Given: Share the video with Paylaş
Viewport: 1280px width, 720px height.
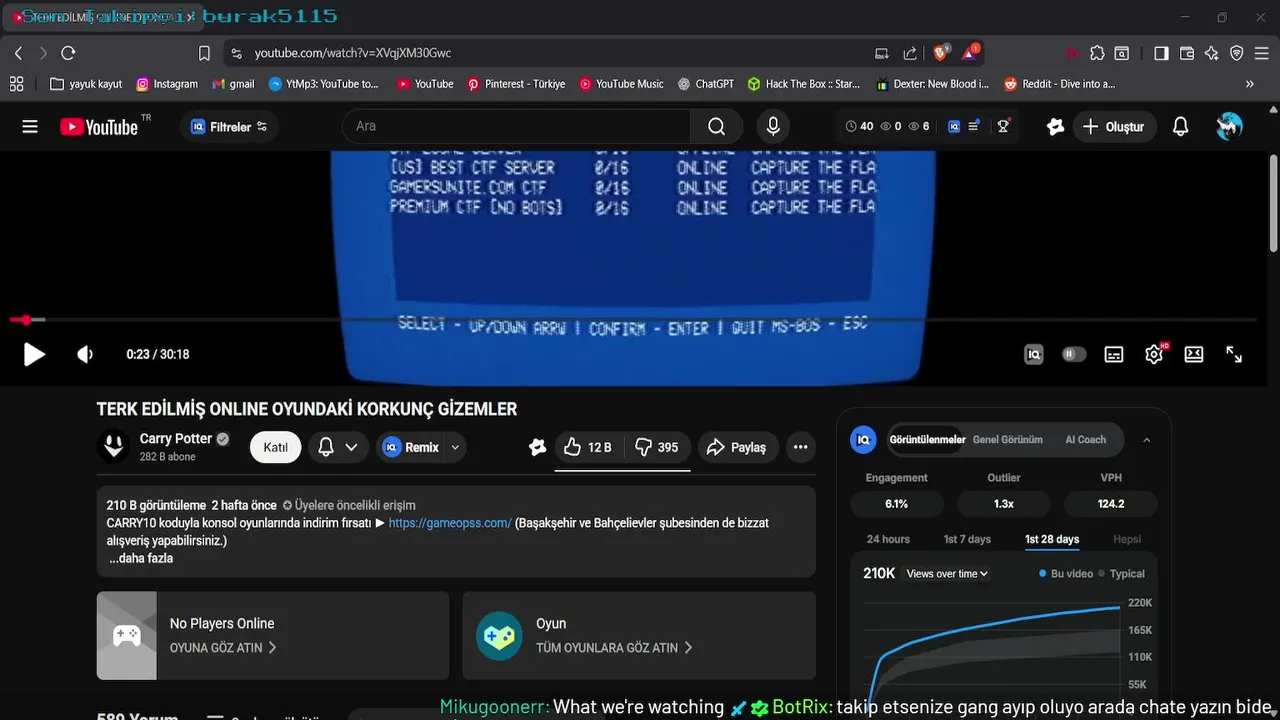Looking at the screenshot, I should 736,448.
